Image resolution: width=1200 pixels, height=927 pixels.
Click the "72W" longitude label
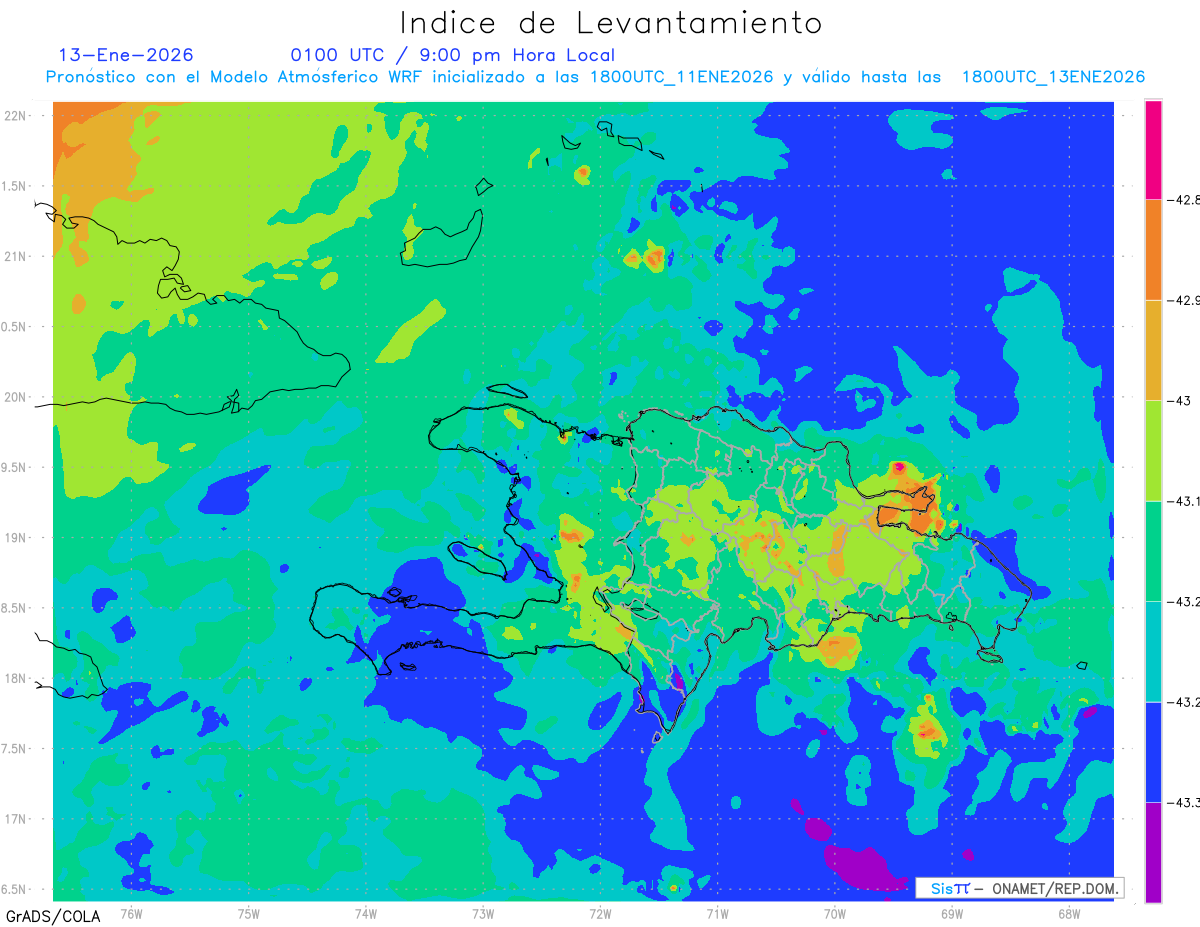(600, 913)
